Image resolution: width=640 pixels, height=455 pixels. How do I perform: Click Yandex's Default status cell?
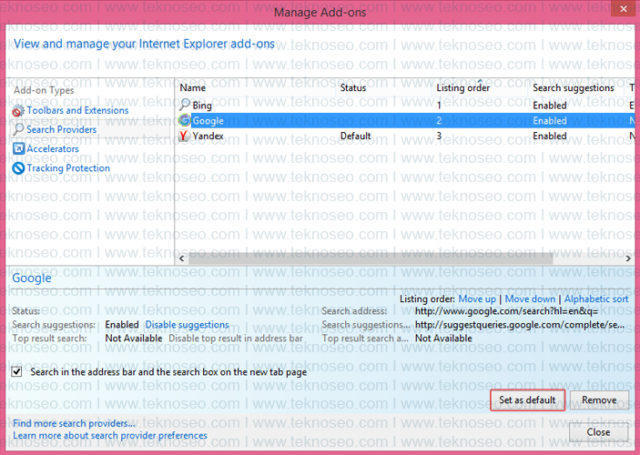point(356,136)
